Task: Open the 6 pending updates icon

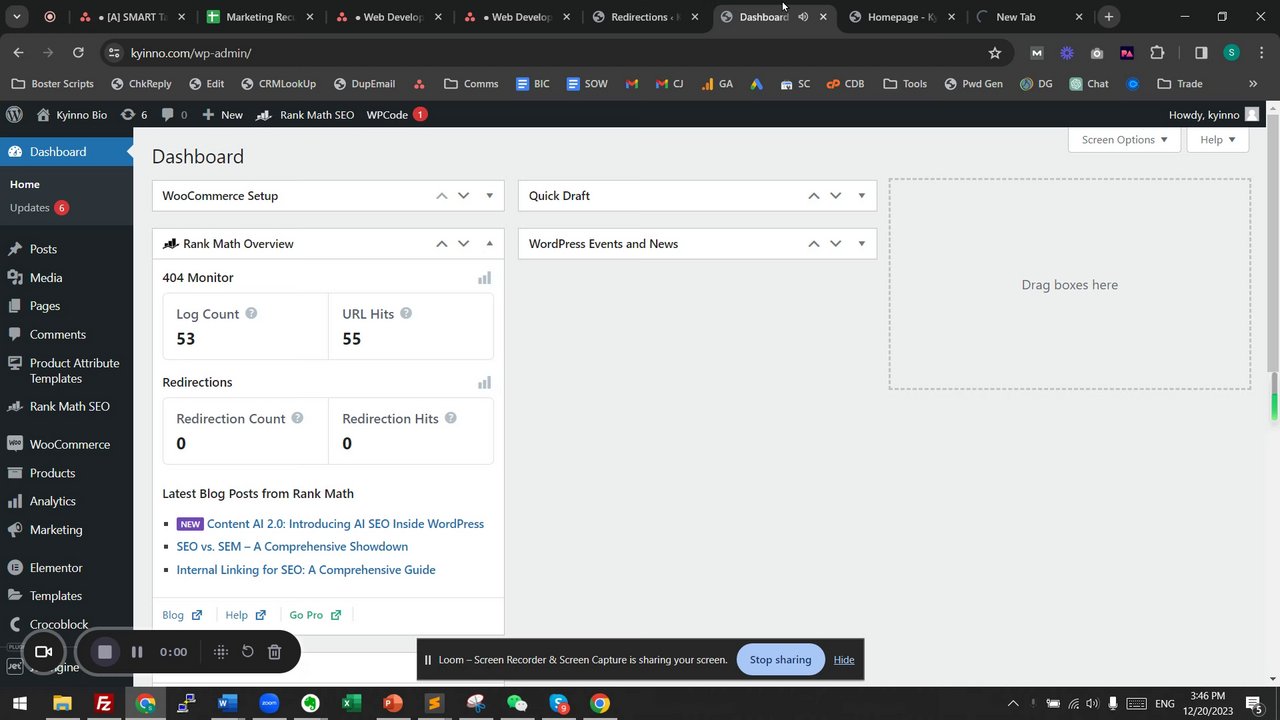Action: (133, 115)
